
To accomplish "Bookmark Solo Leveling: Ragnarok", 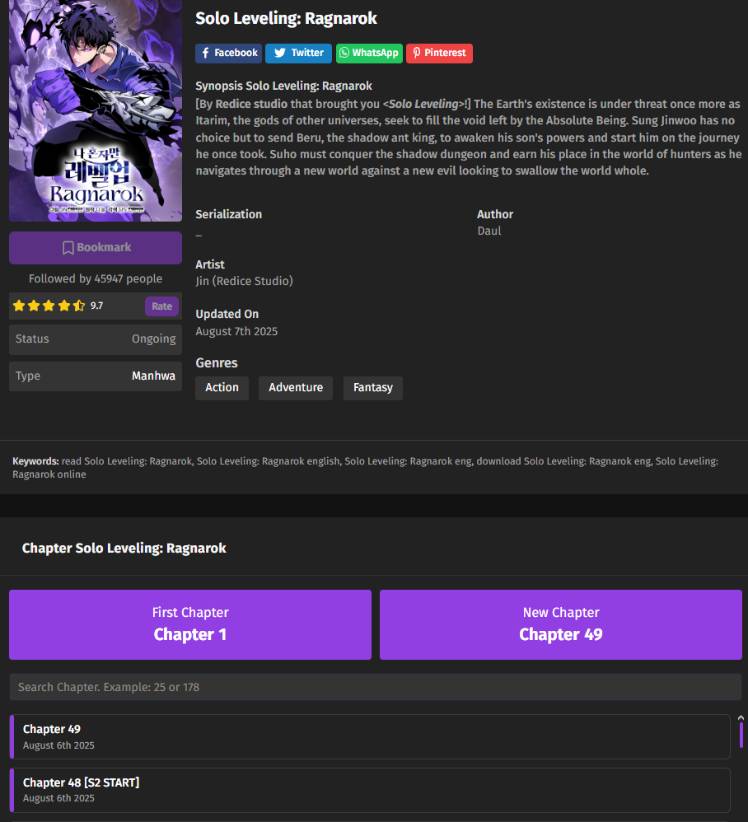I will pyautogui.click(x=95, y=247).
